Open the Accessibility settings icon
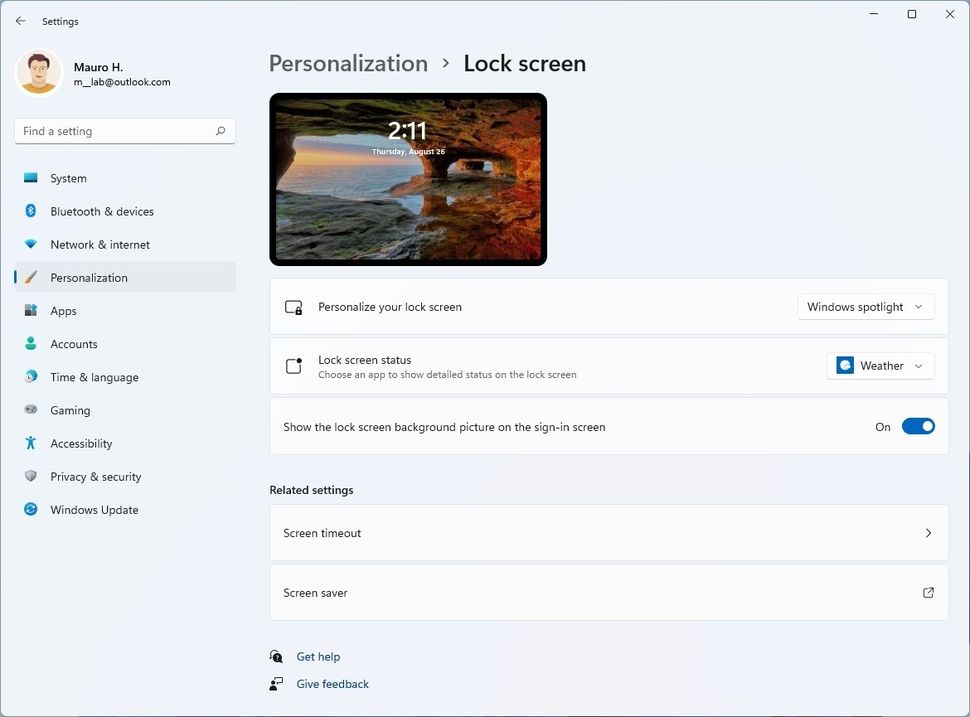The width and height of the screenshot is (970, 717). [x=31, y=443]
